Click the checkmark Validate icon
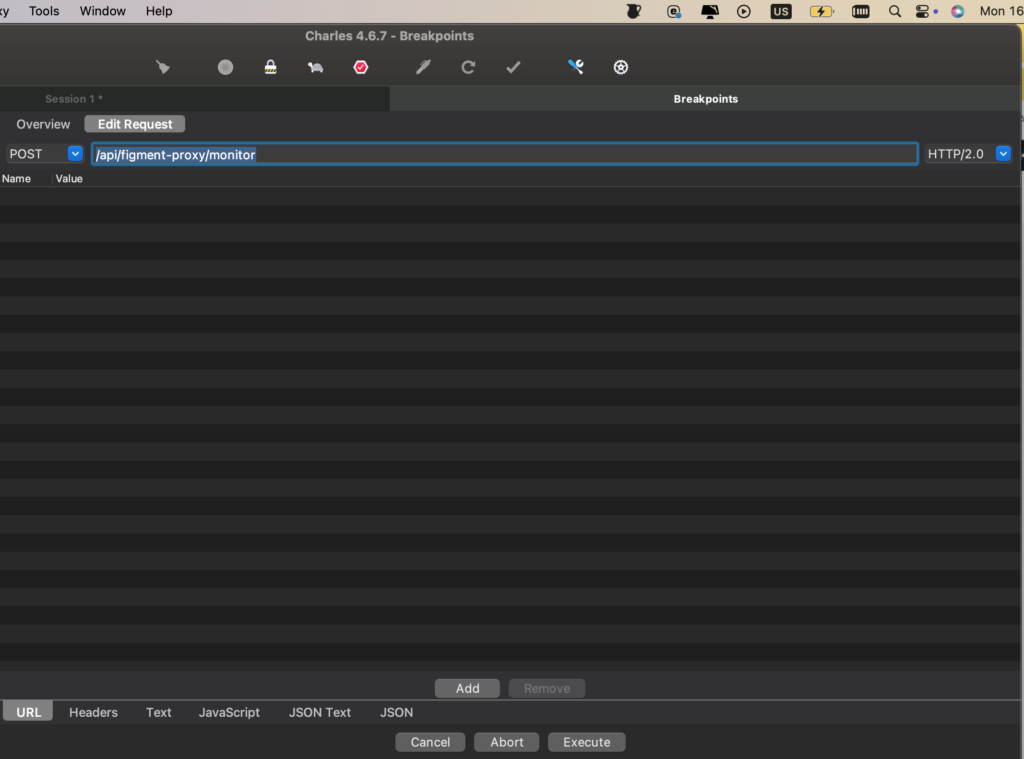Viewport: 1024px width, 759px height. point(513,67)
